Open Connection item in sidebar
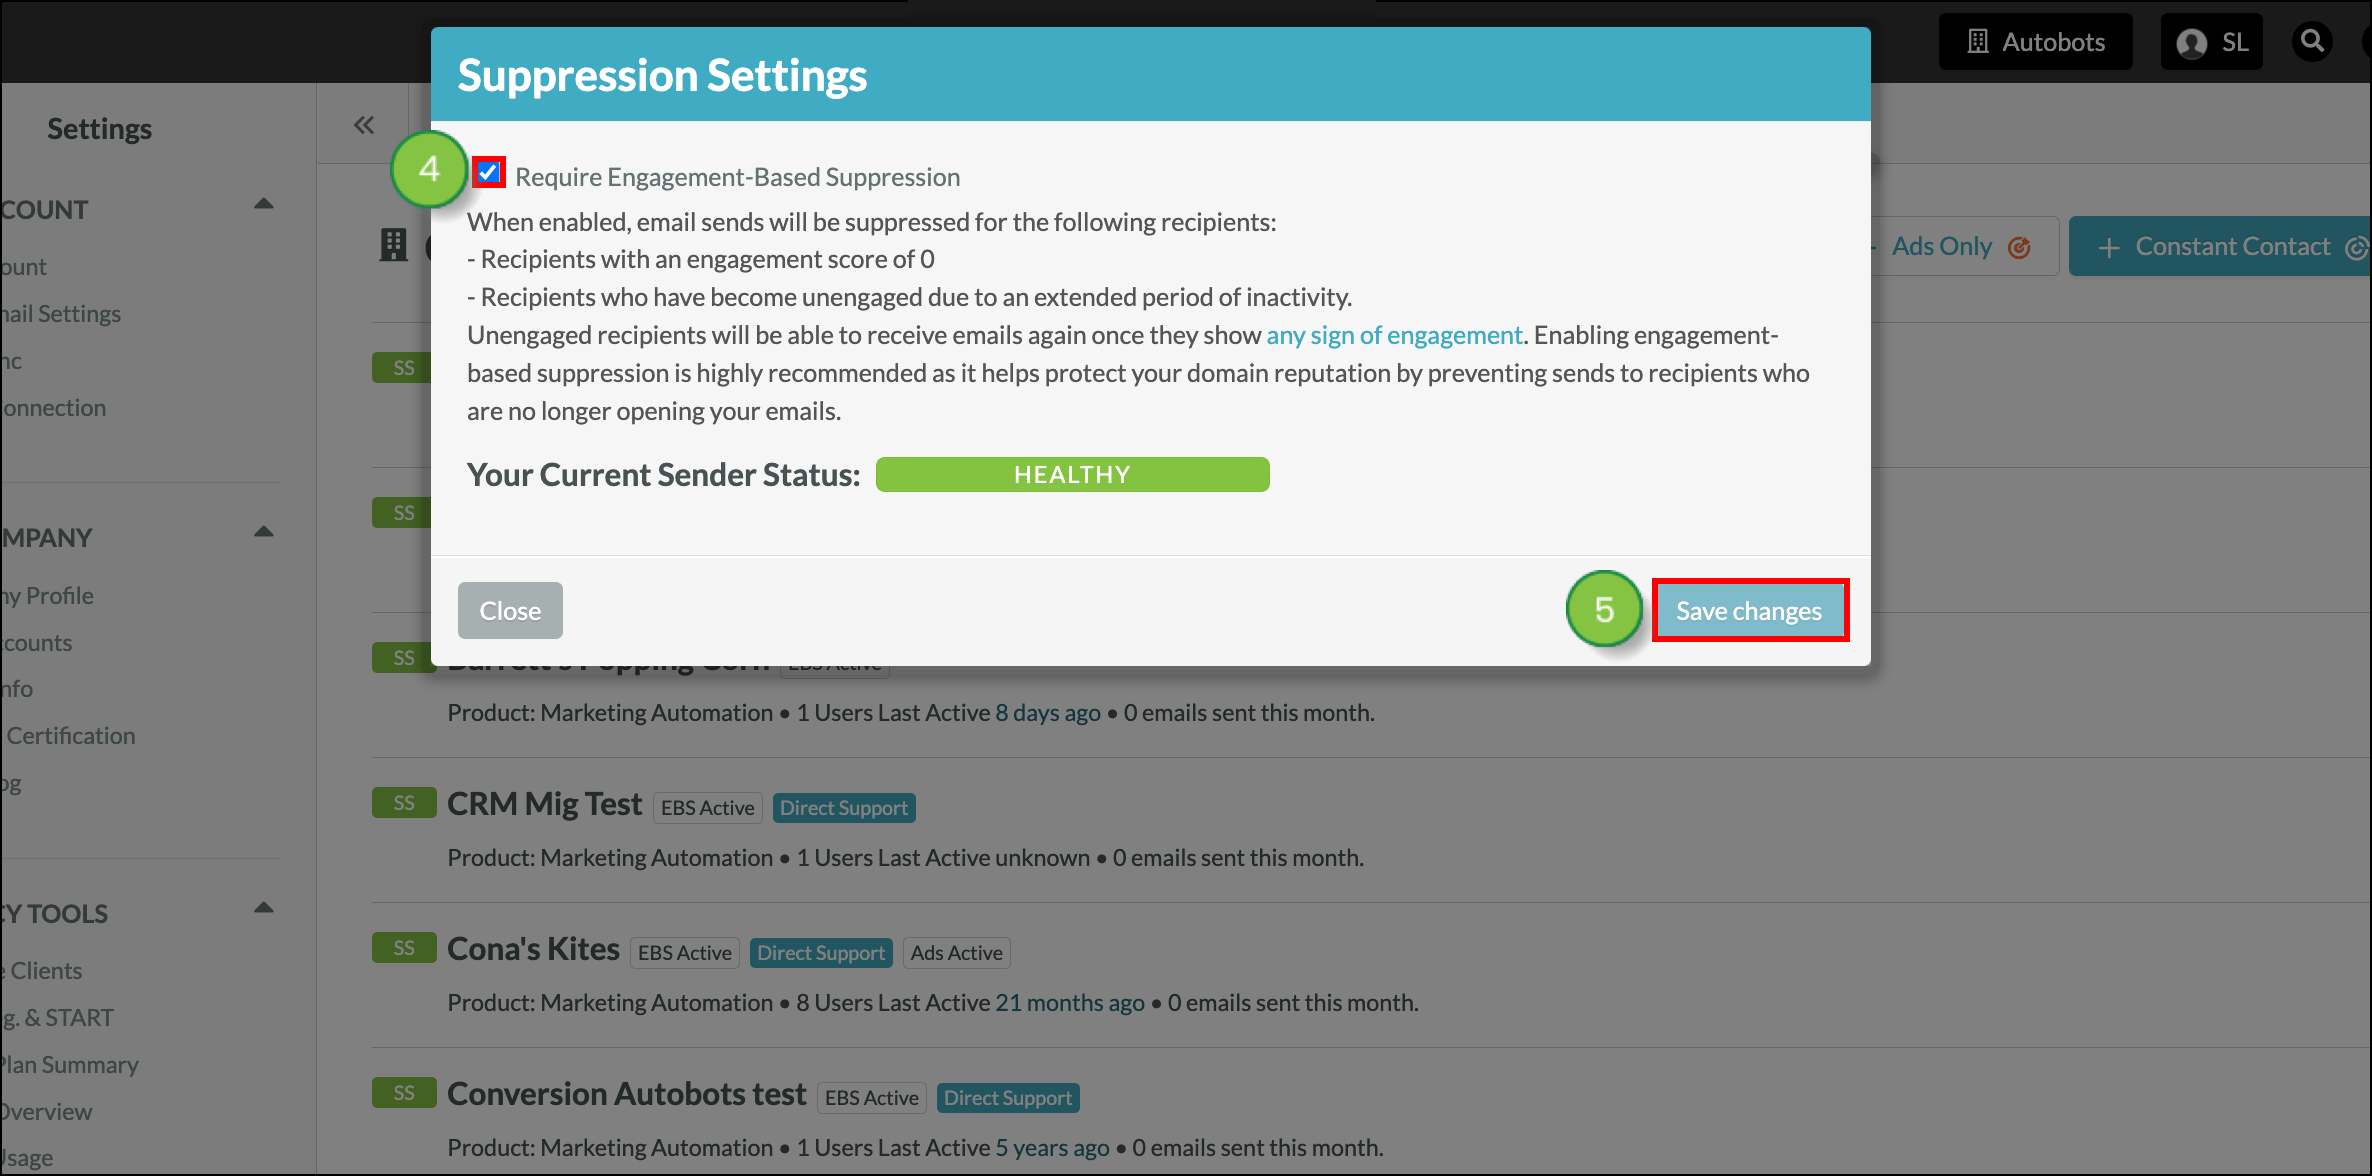The height and width of the screenshot is (1176, 2372). tap(53, 408)
